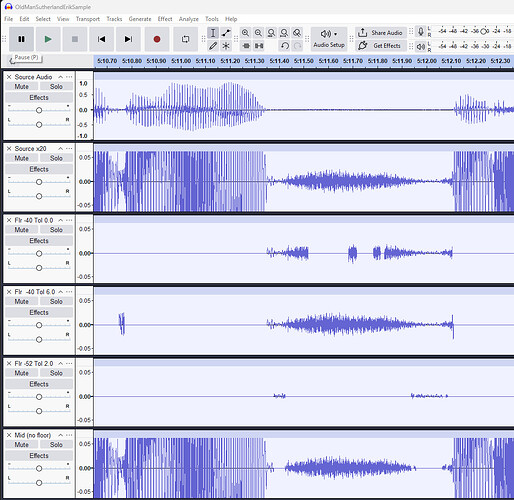Viewport: 514px width, 500px height.
Task: Click the Record button
Action: 157,39
